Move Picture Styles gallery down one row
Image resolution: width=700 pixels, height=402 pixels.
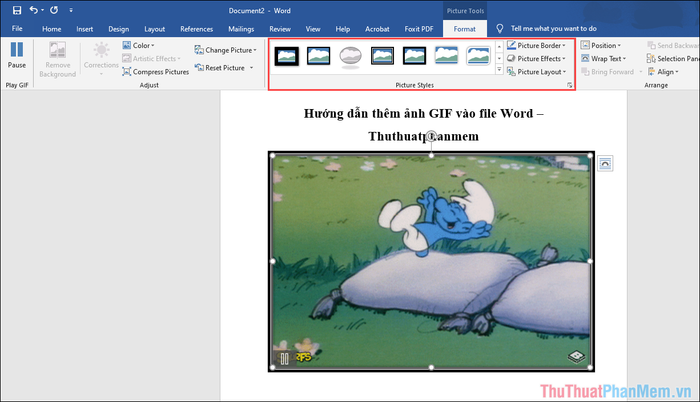pyautogui.click(x=499, y=58)
